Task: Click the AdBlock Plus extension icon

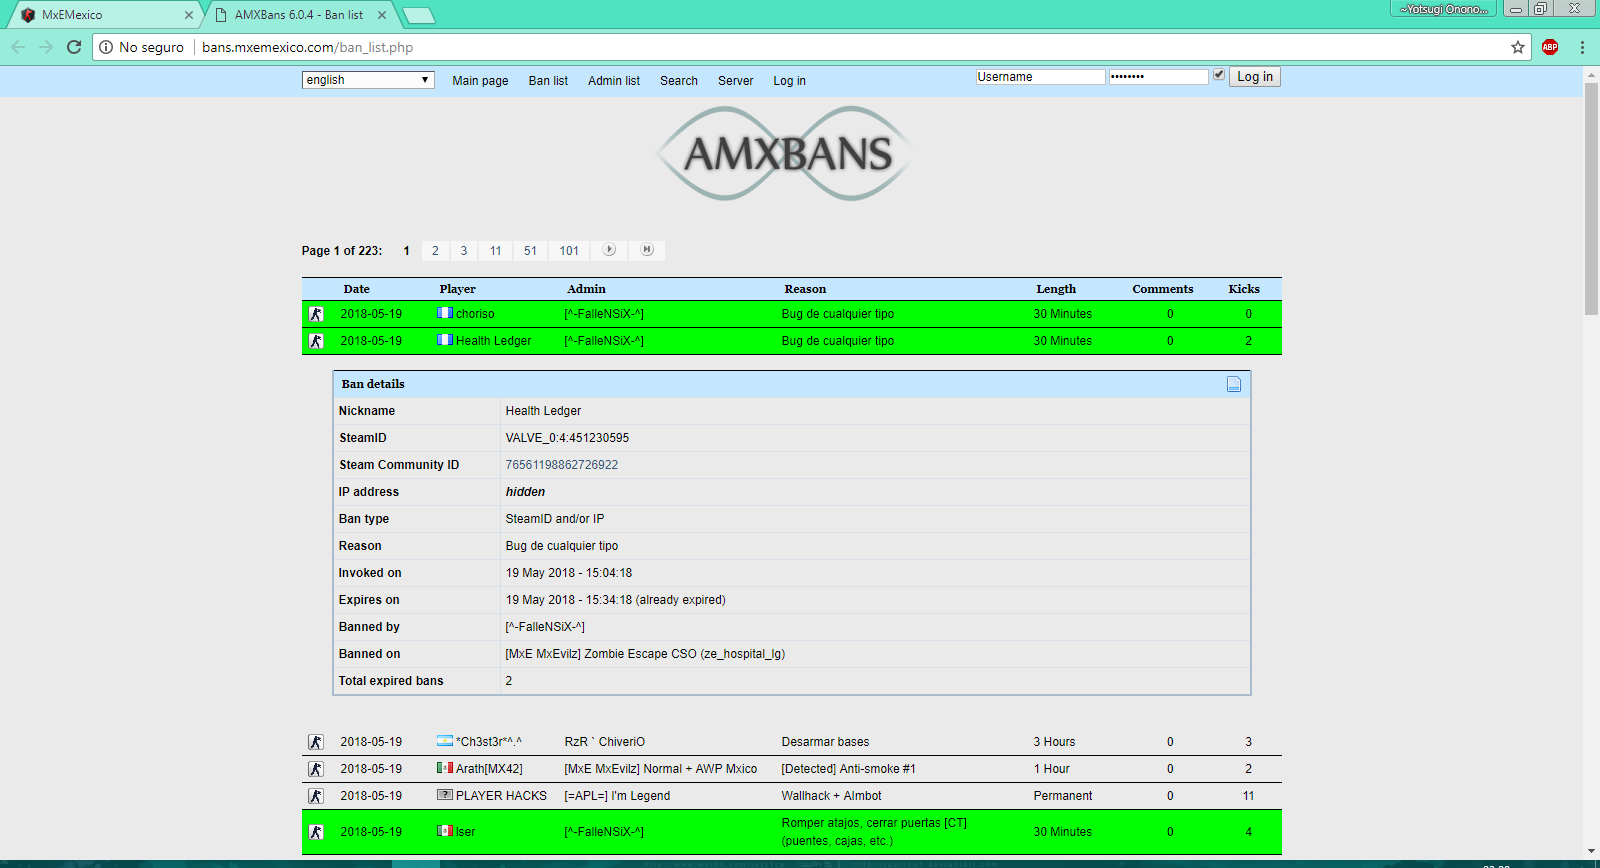Action: [x=1550, y=47]
